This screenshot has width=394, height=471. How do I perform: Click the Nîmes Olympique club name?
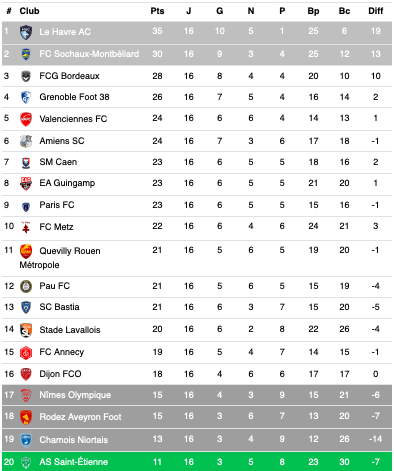click(75, 395)
